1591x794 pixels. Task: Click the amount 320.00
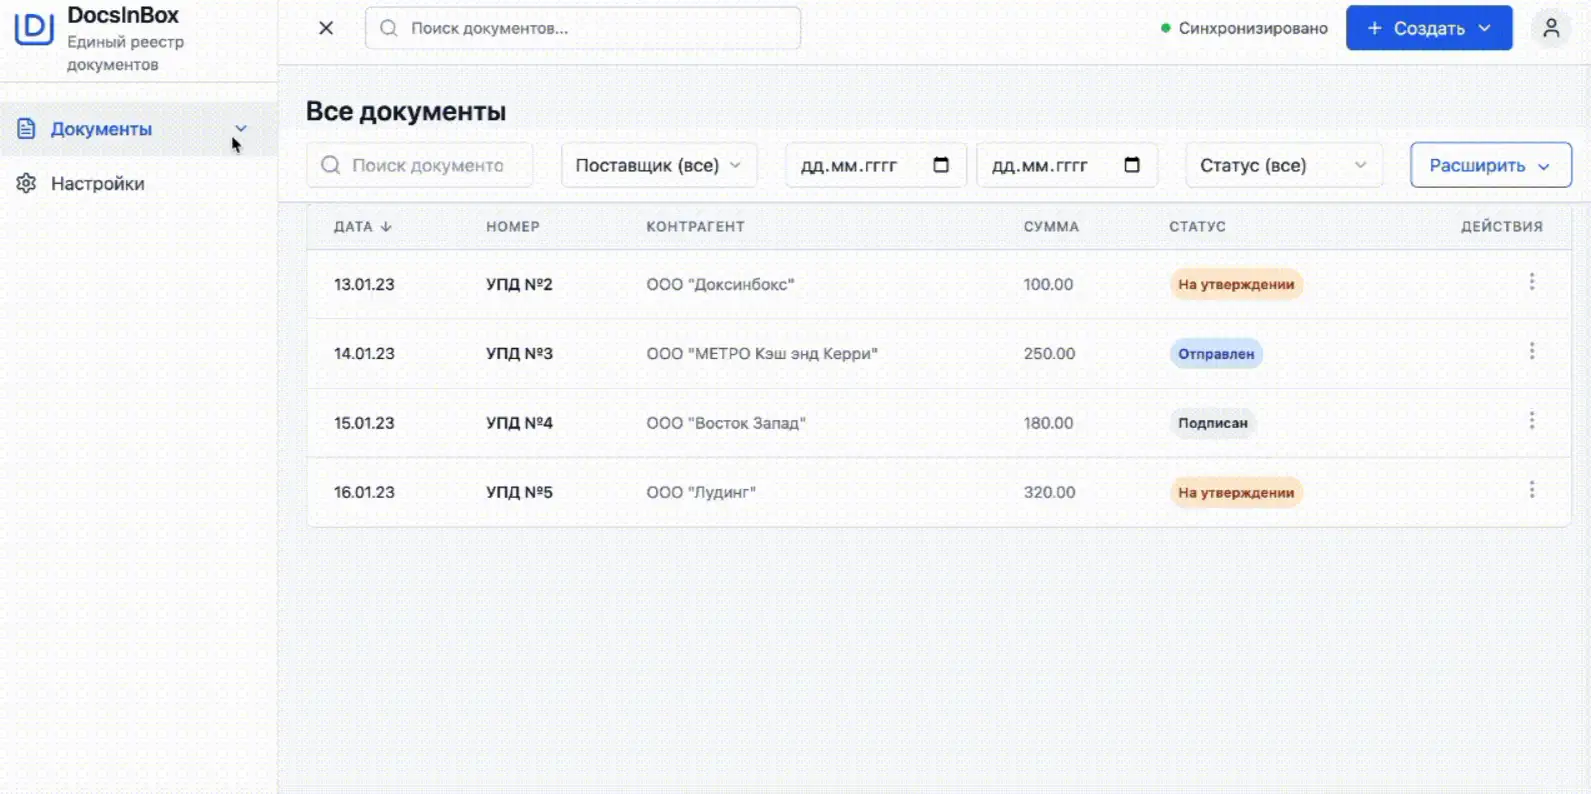click(x=1049, y=492)
